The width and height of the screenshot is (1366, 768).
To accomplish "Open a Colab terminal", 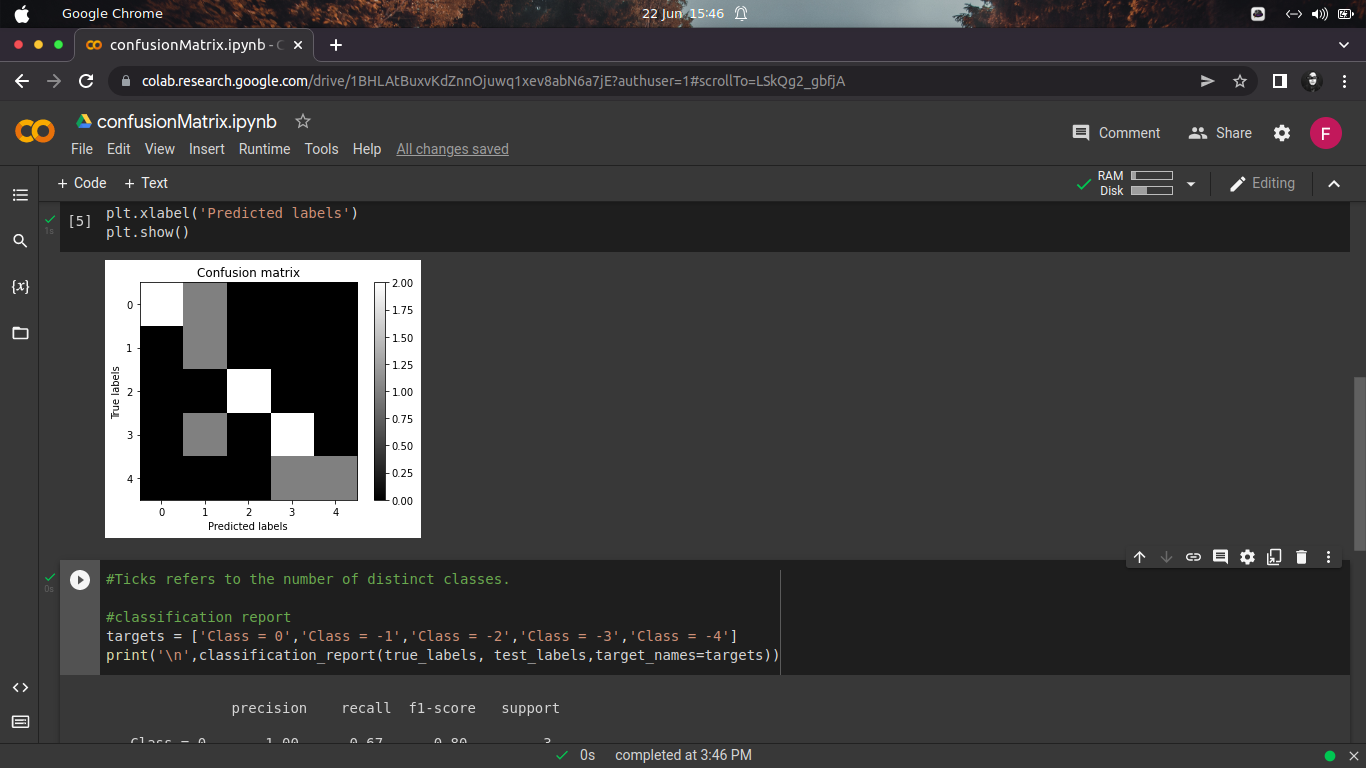I will [x=20, y=721].
